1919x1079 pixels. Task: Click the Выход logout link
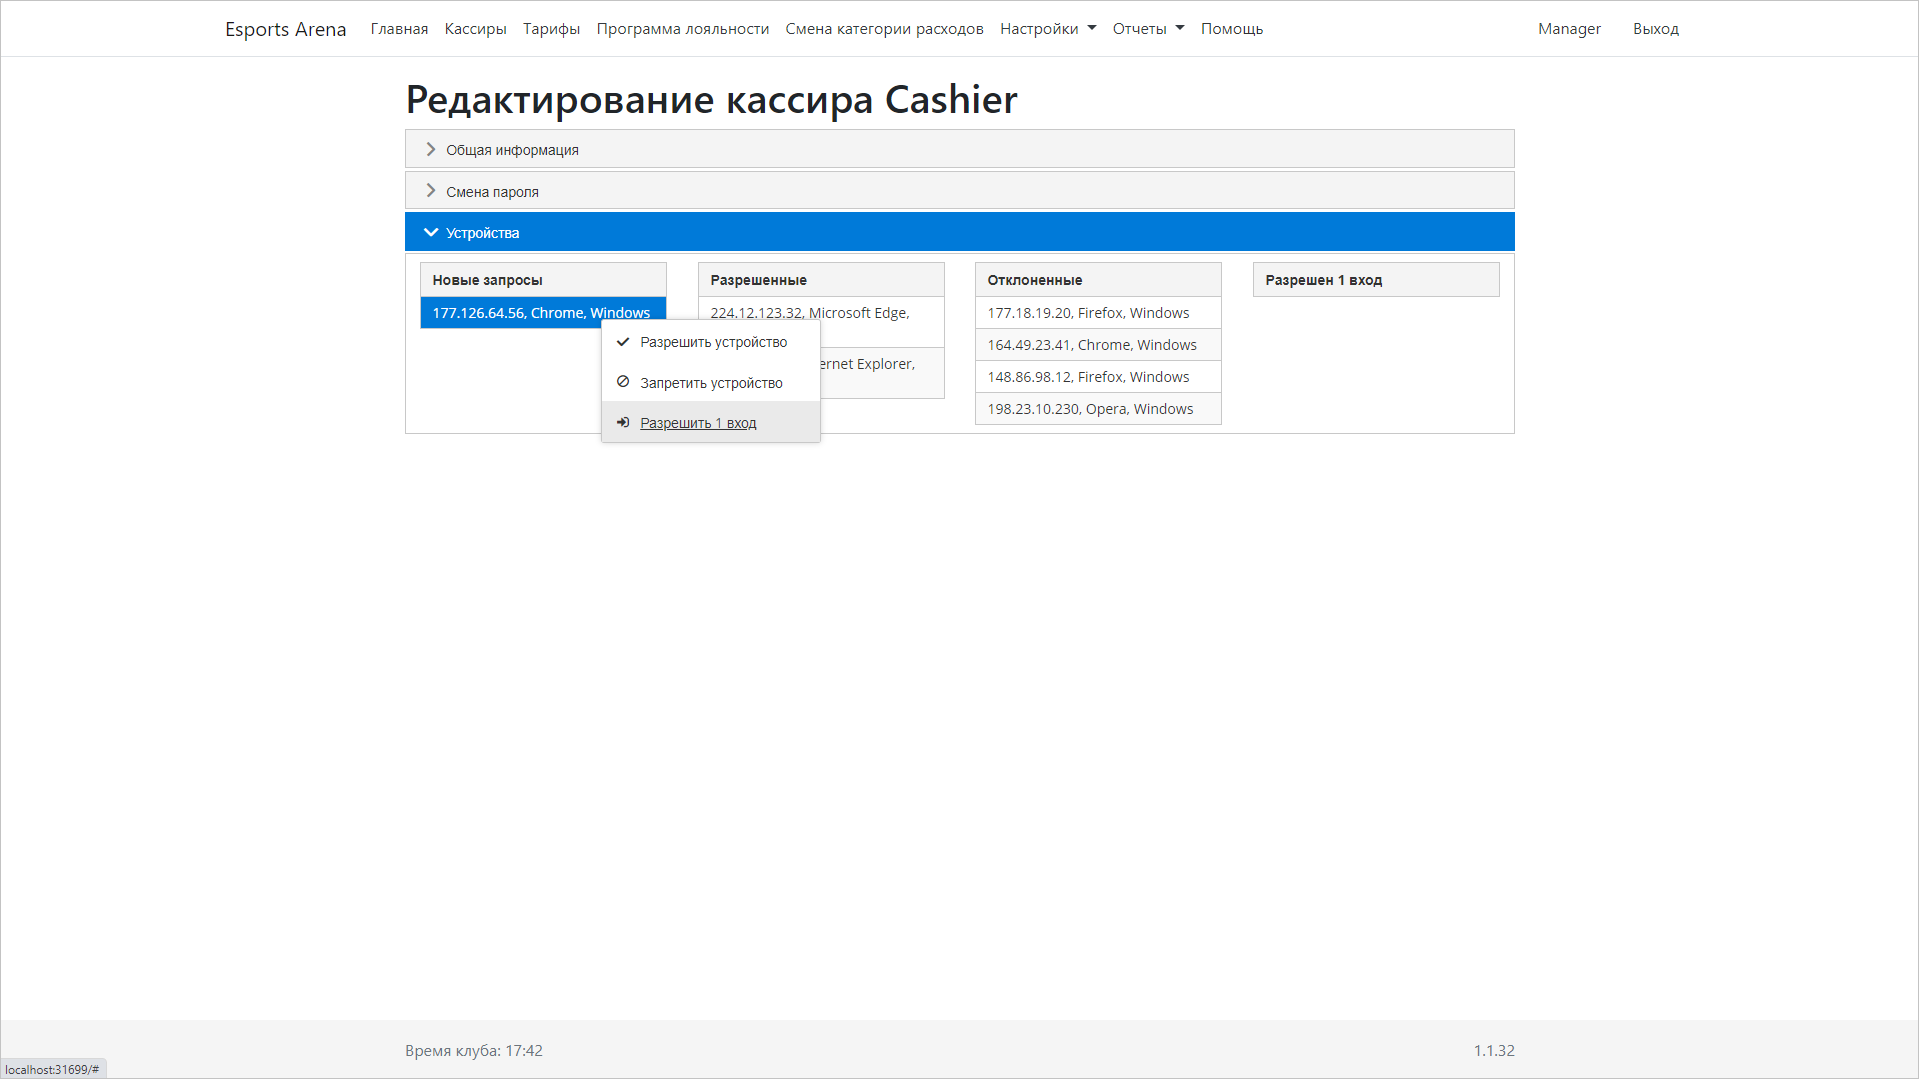(x=1655, y=29)
